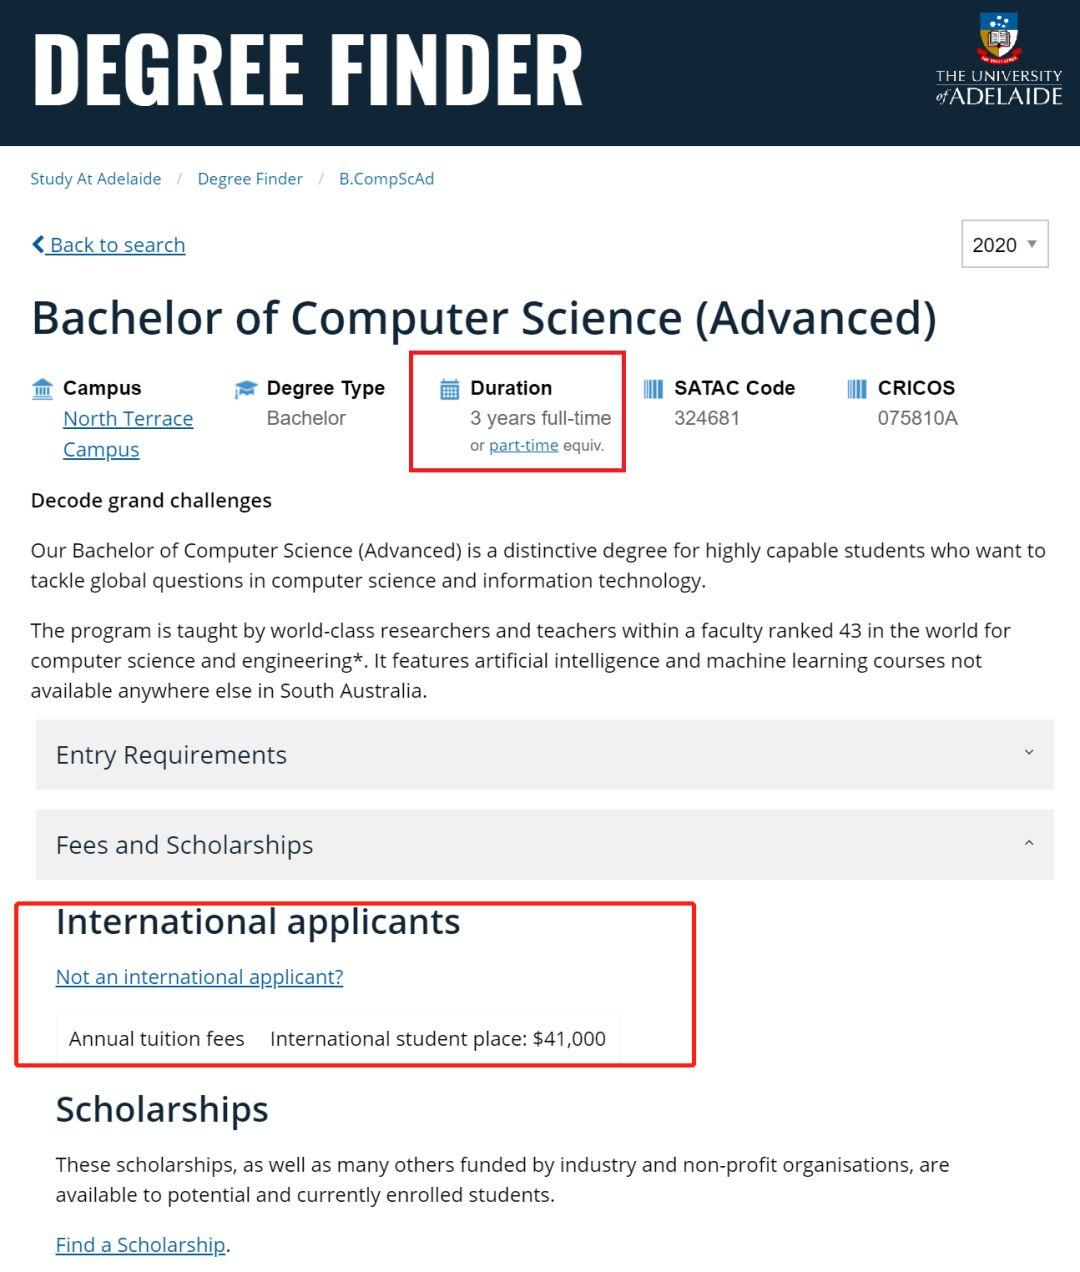Follow the part-time duration link
Viewport: 1080px width, 1272px height.
coord(523,445)
